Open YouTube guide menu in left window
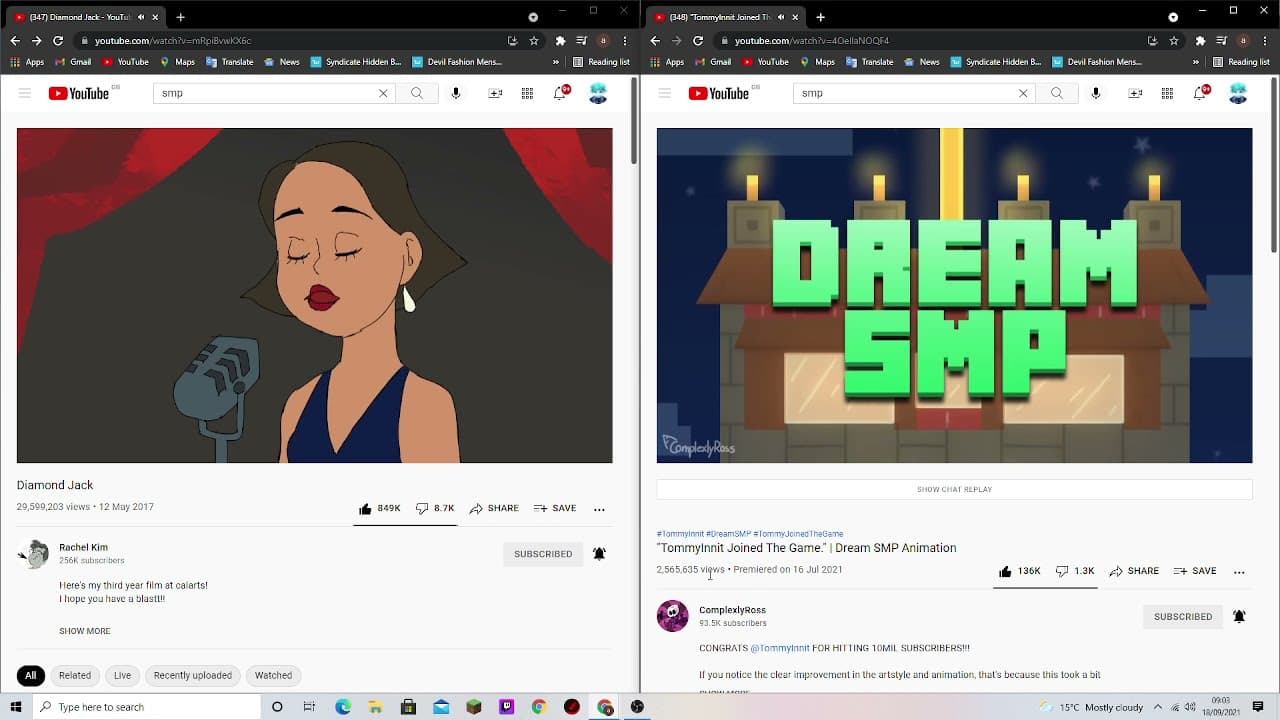Image resolution: width=1280 pixels, height=720 pixels. click(x=25, y=93)
